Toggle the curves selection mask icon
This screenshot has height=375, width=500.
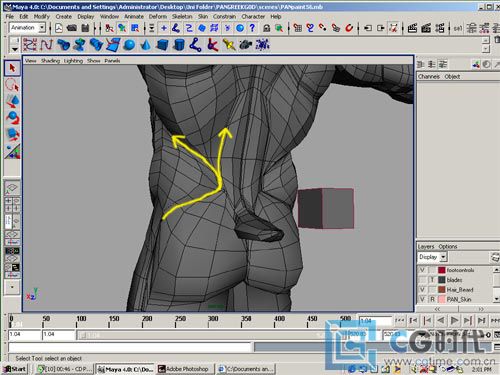[189, 28]
